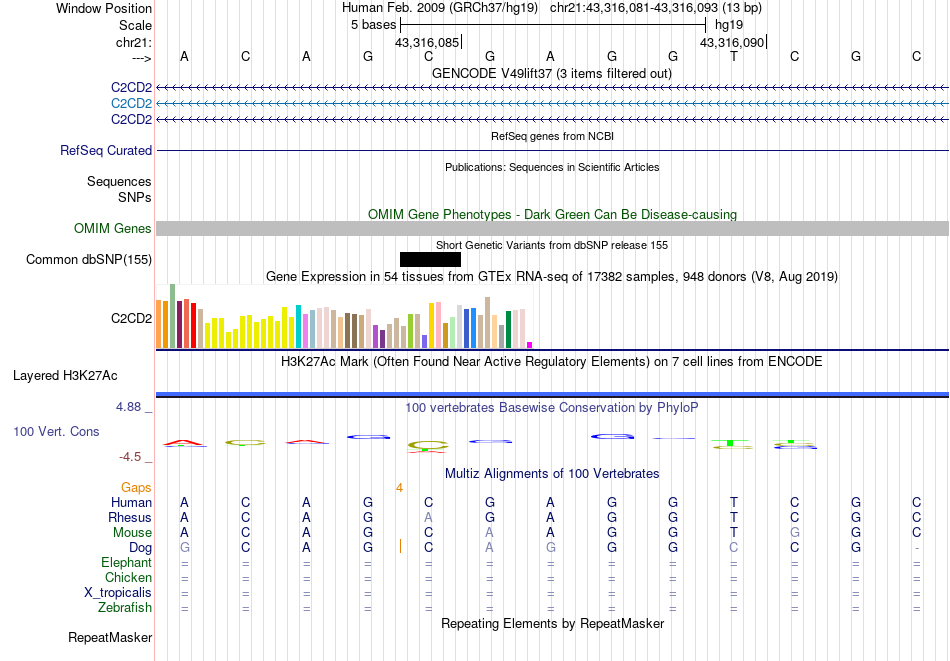Click the chr21:43,316,081-43,316,093 position text
The height and width of the screenshot is (661, 950).
click(x=634, y=8)
